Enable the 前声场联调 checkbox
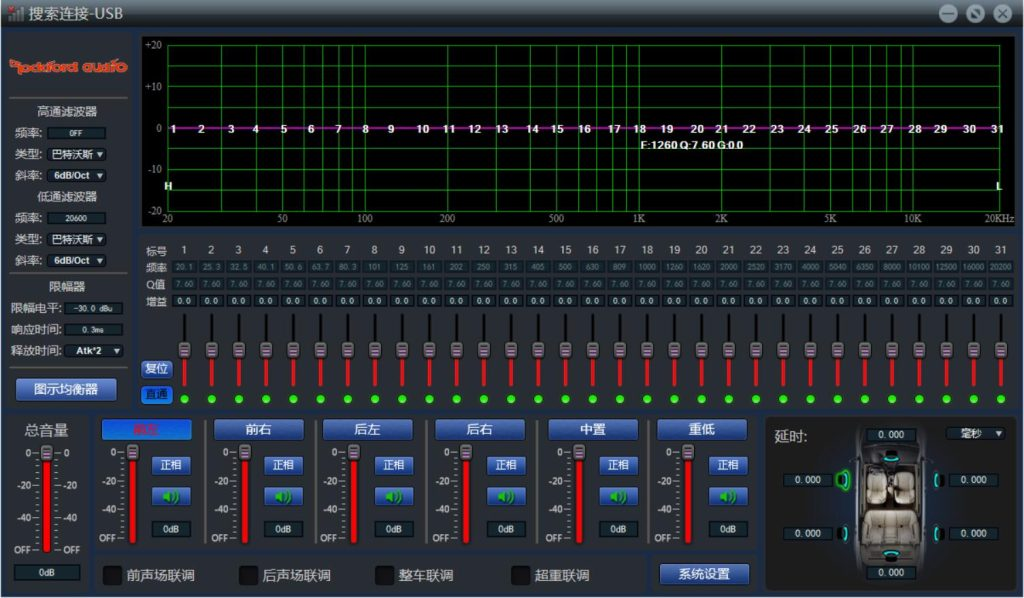Image resolution: width=1024 pixels, height=598 pixels. (113, 575)
